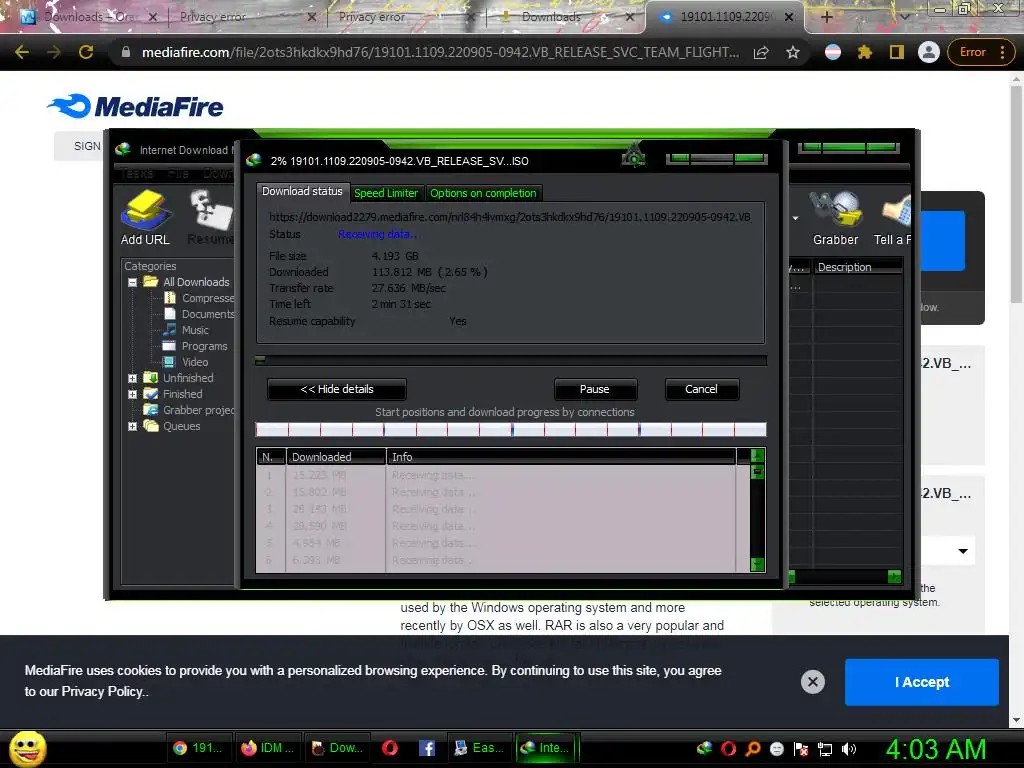This screenshot has height=768, width=1024.
Task: Click the Add URL icon in IDM
Action: click(x=145, y=217)
